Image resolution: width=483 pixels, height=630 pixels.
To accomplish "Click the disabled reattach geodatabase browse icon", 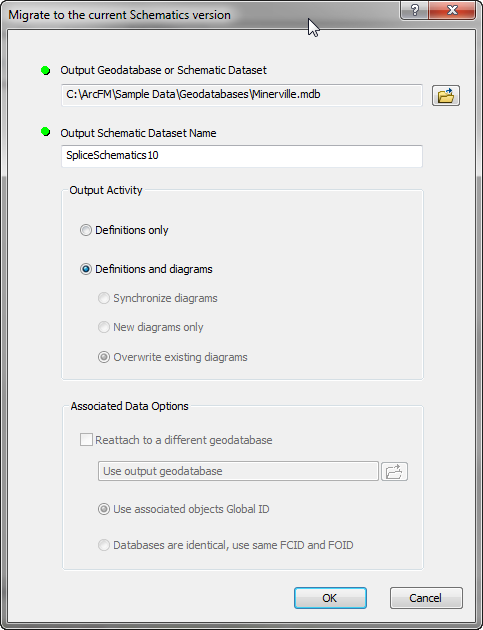I will pyautogui.click(x=394, y=471).
